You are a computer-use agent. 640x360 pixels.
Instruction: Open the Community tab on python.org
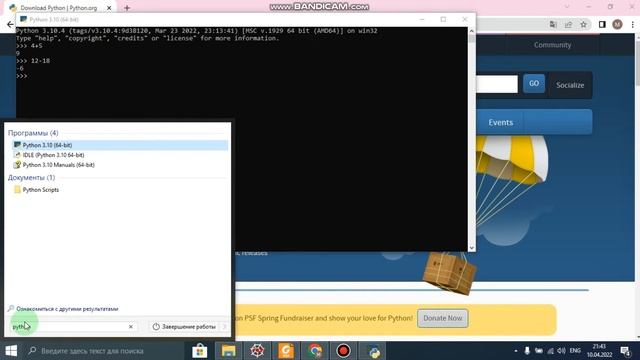[552, 45]
